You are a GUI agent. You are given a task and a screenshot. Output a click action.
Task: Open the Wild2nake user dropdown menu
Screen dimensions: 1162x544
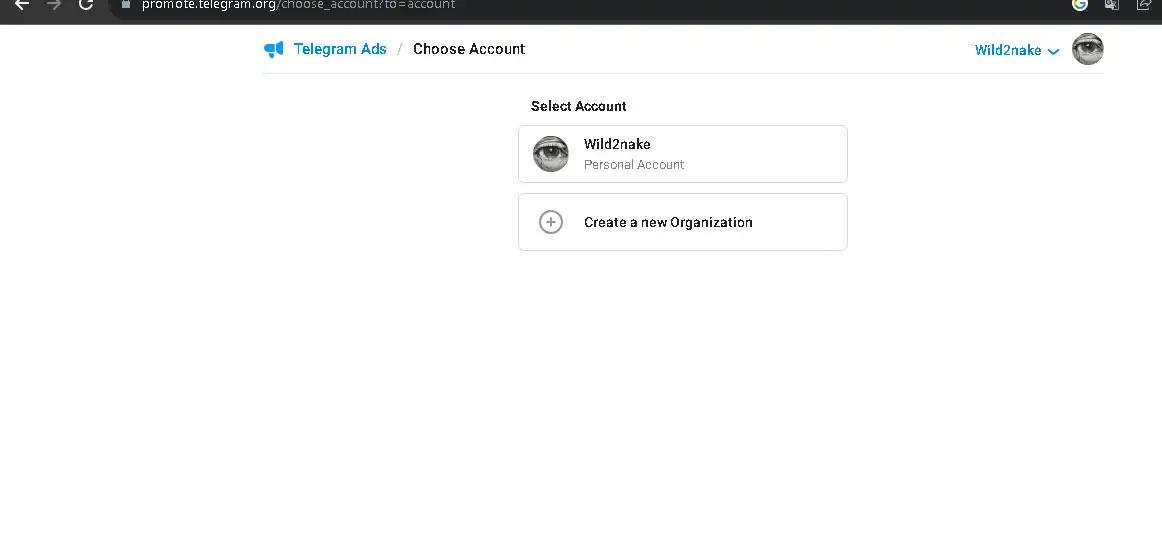[1017, 50]
